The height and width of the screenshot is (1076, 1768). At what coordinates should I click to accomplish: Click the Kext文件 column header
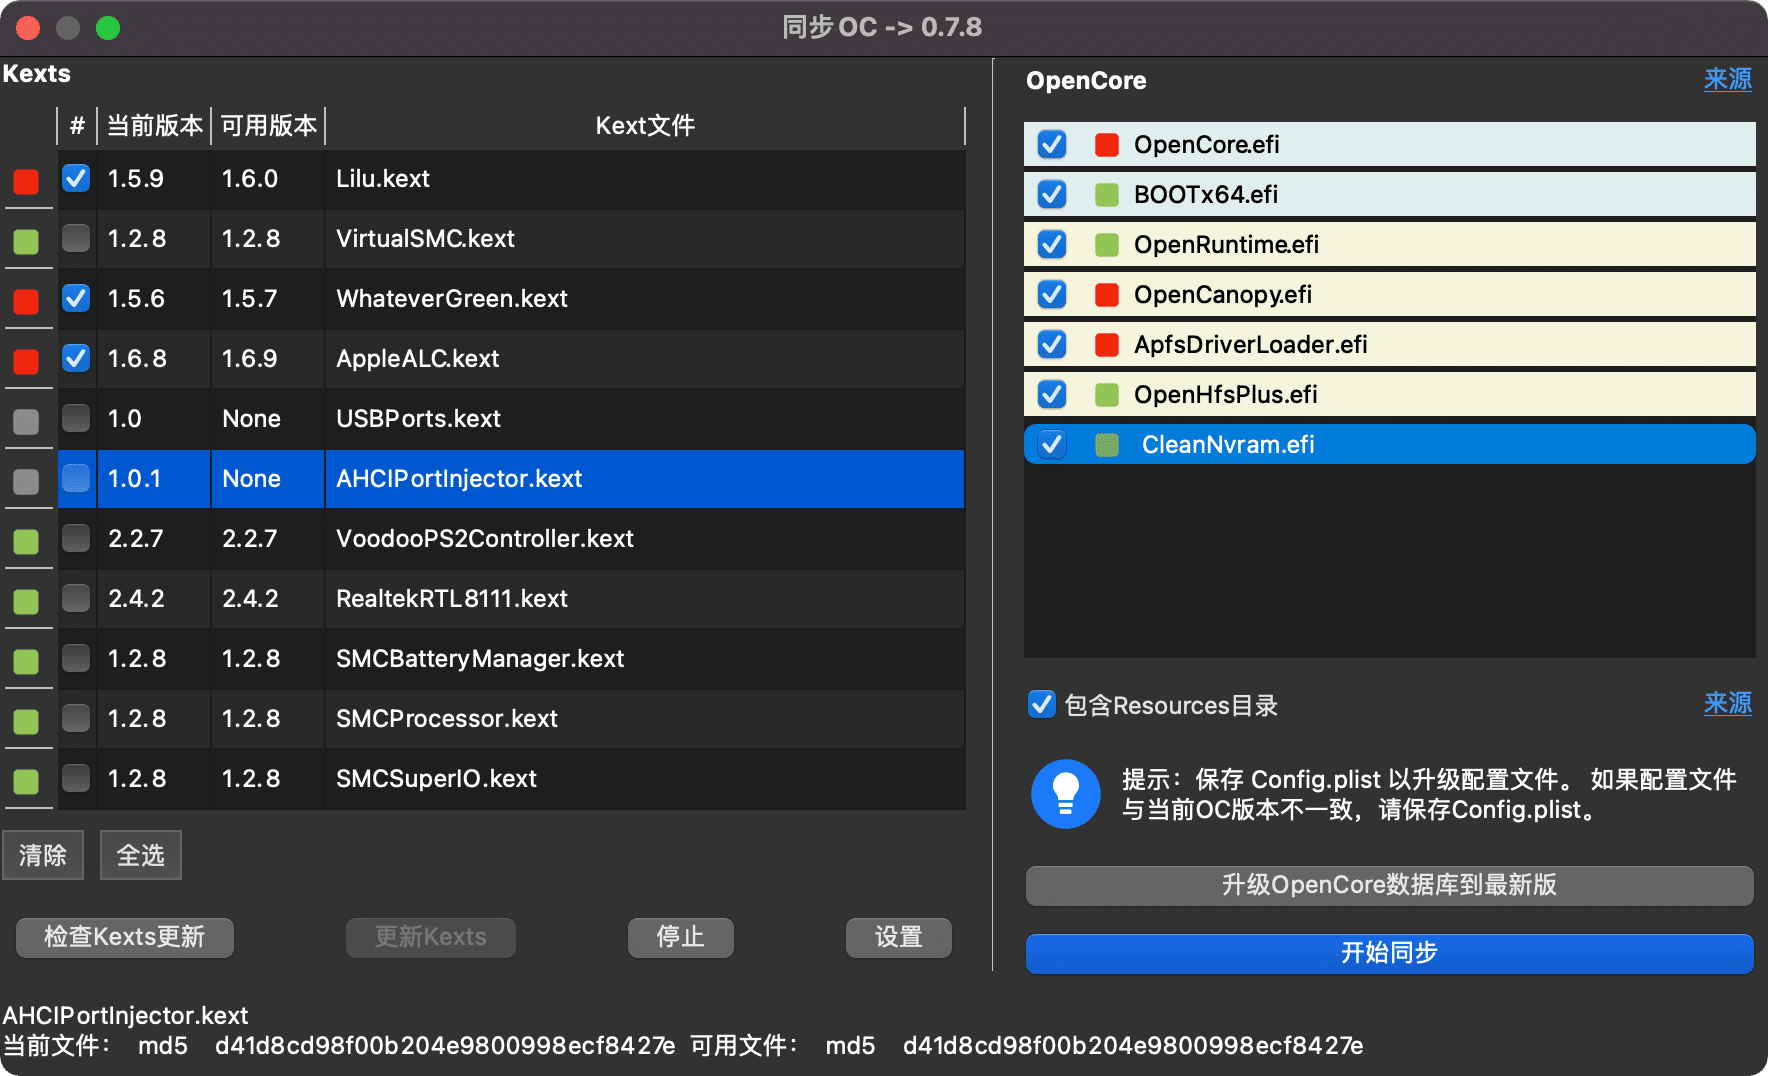point(645,126)
